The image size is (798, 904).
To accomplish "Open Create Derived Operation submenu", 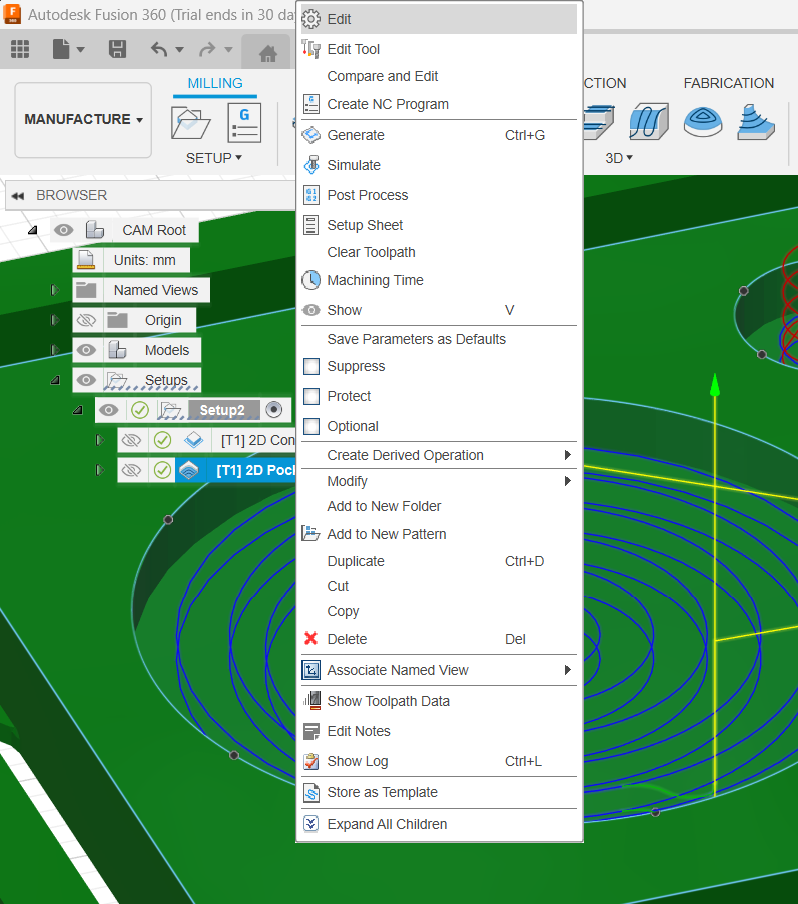I will click(x=439, y=455).
